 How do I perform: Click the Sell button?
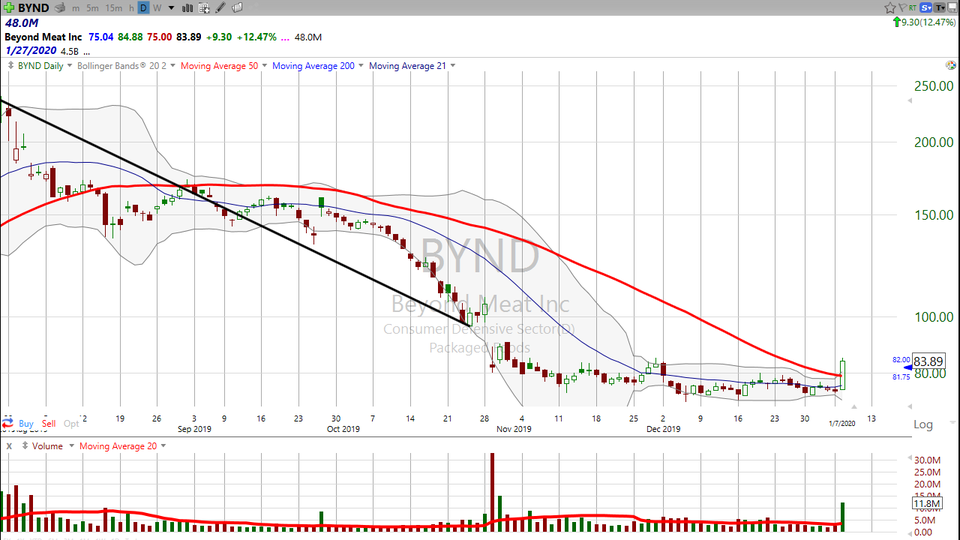[48, 424]
